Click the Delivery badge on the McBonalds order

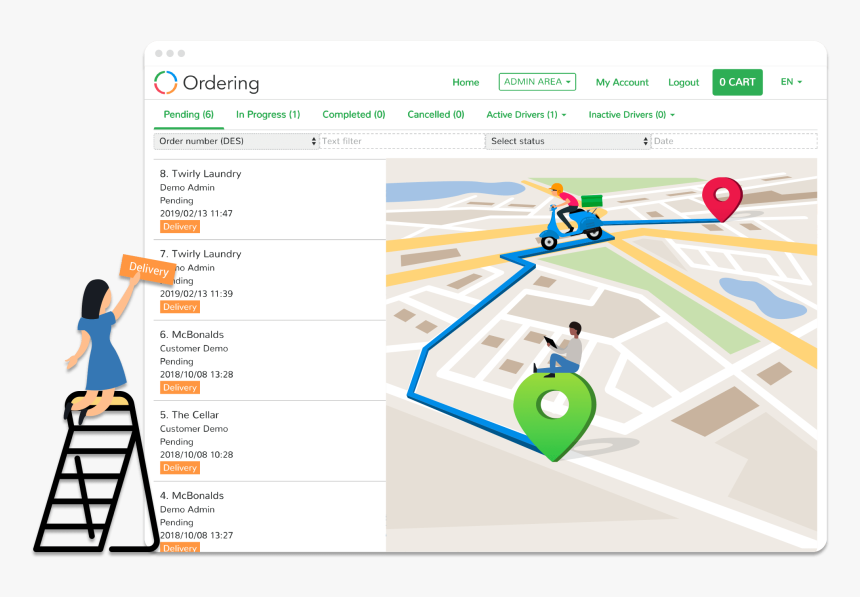pyautogui.click(x=179, y=387)
